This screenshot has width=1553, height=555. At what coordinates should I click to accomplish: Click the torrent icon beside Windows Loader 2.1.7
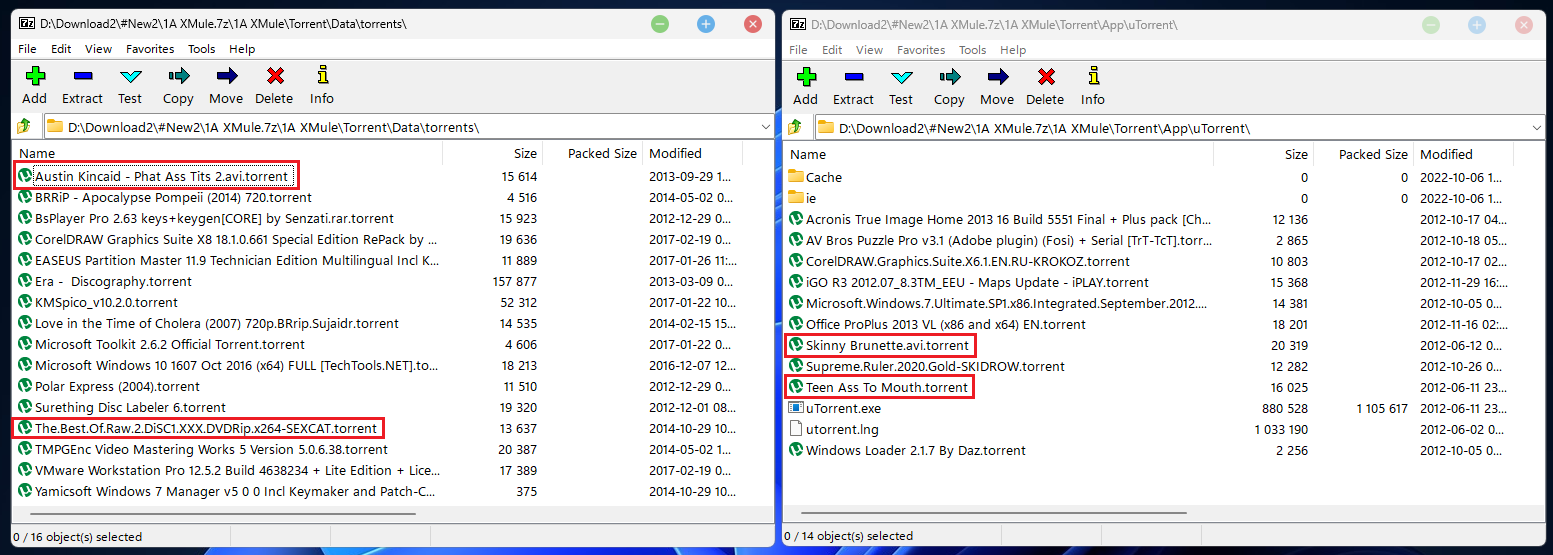(x=796, y=450)
